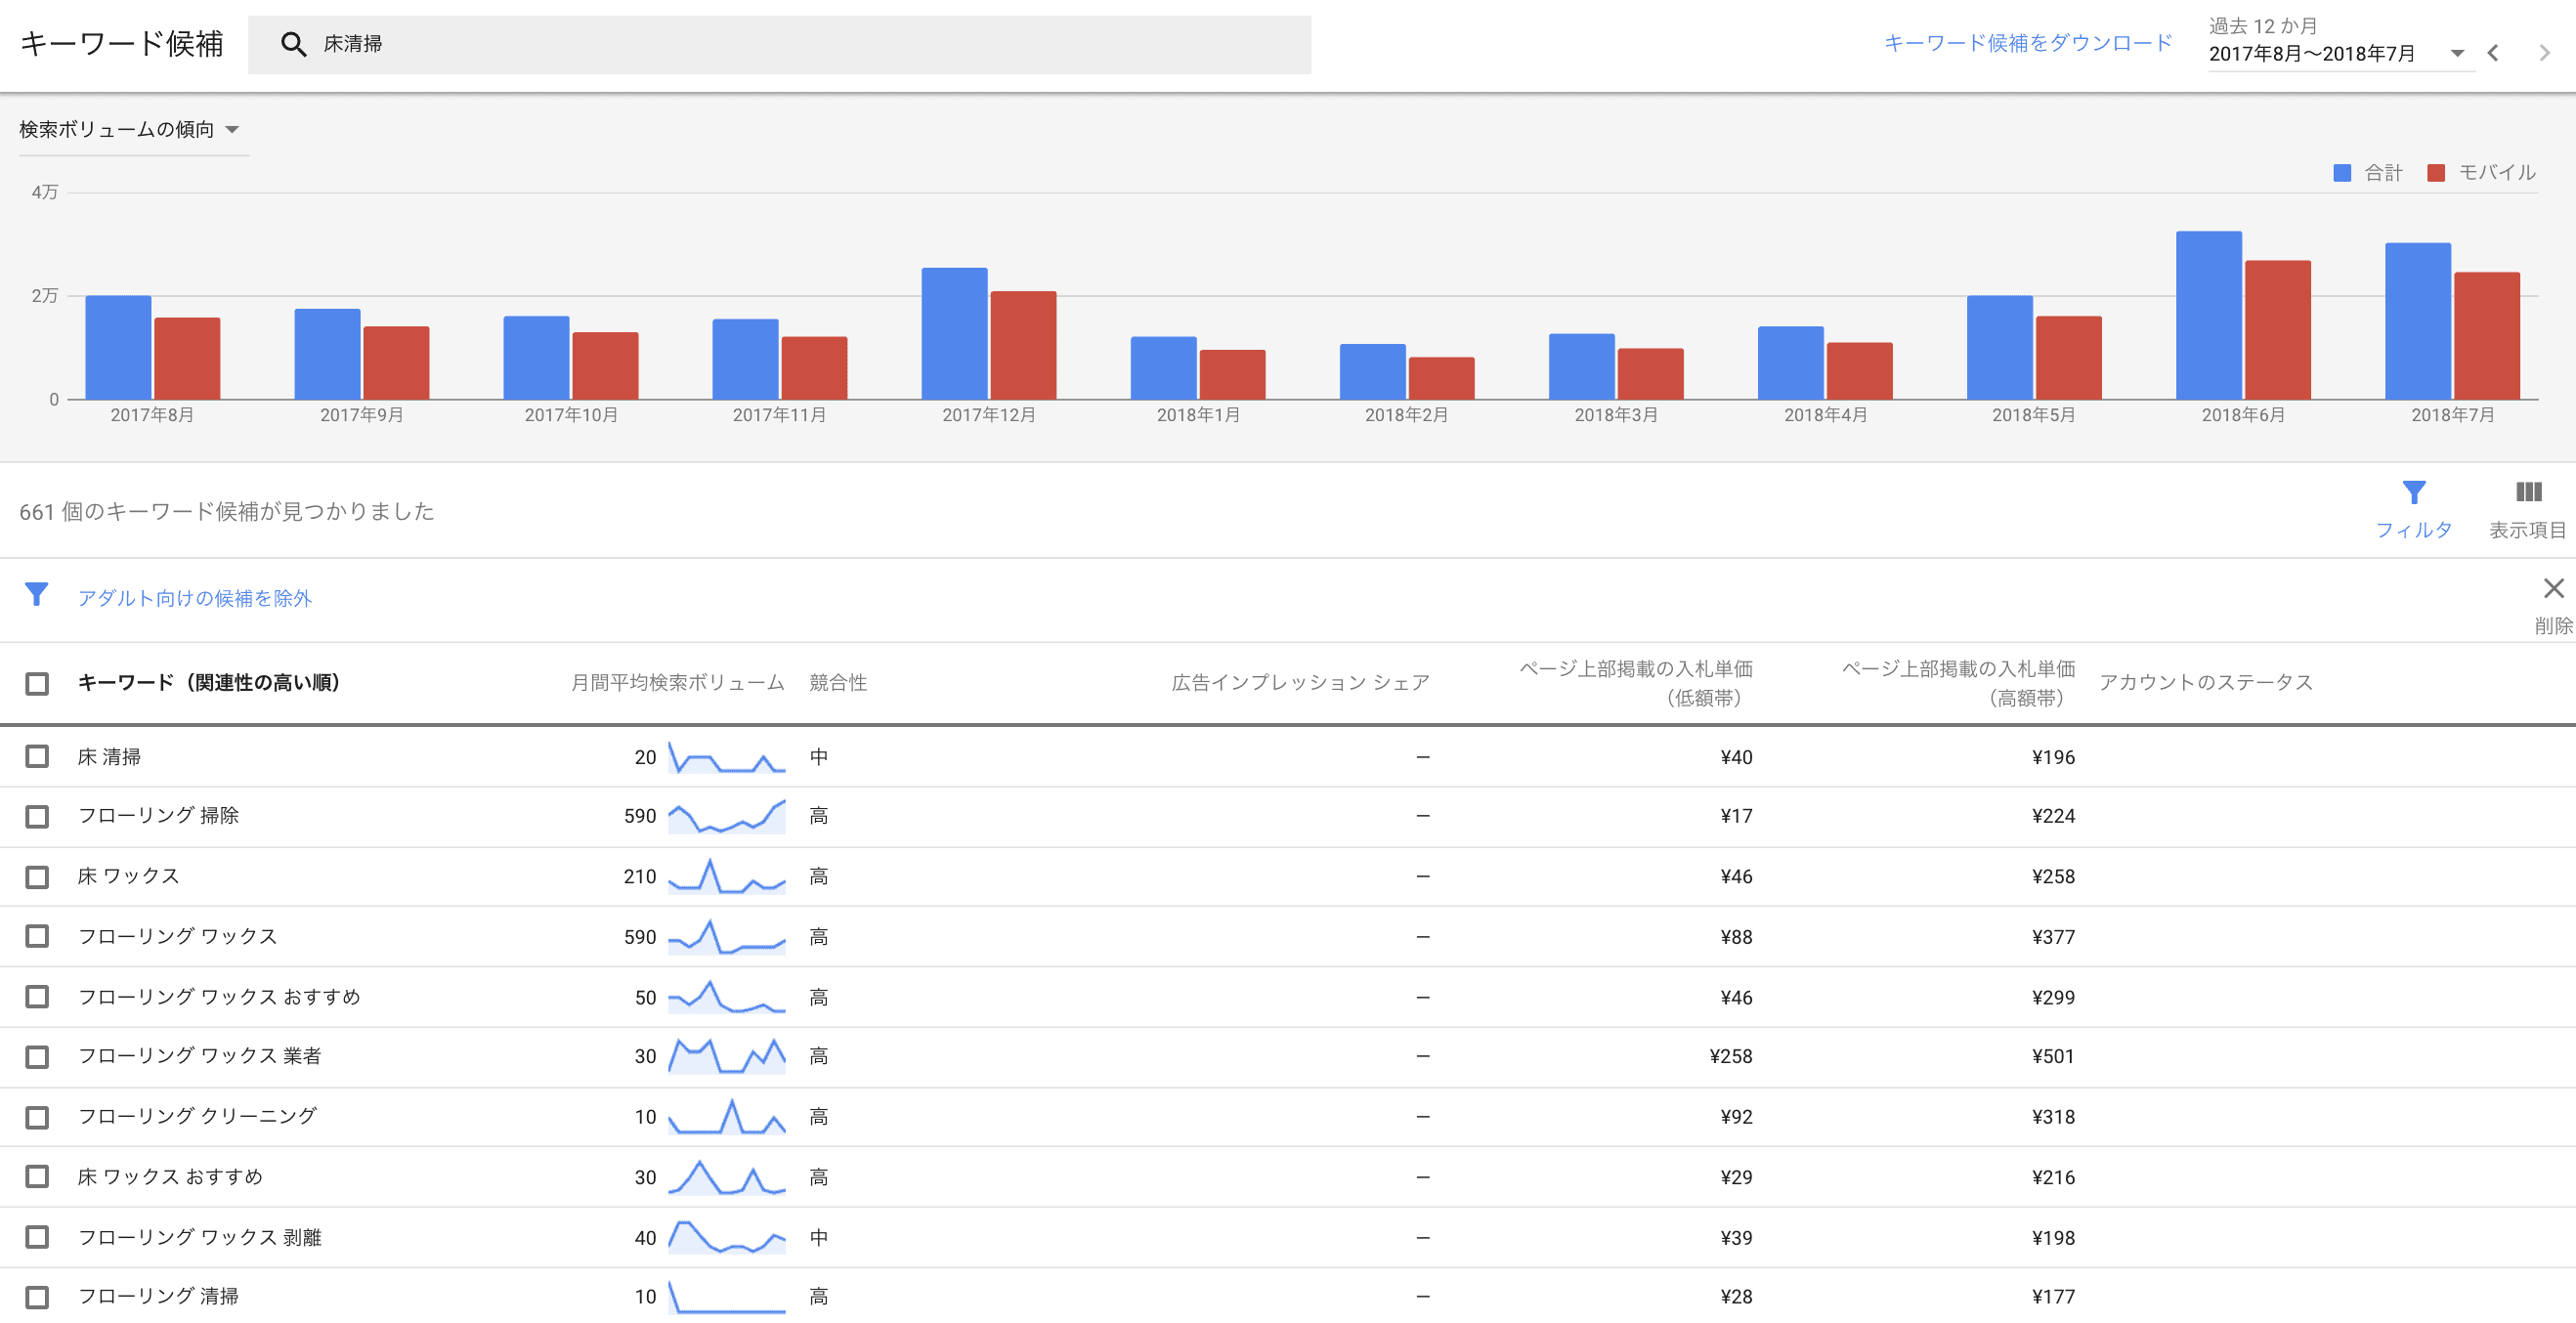Click the red モバイル legend swatch
This screenshot has width=2576, height=1323.
[2436, 173]
